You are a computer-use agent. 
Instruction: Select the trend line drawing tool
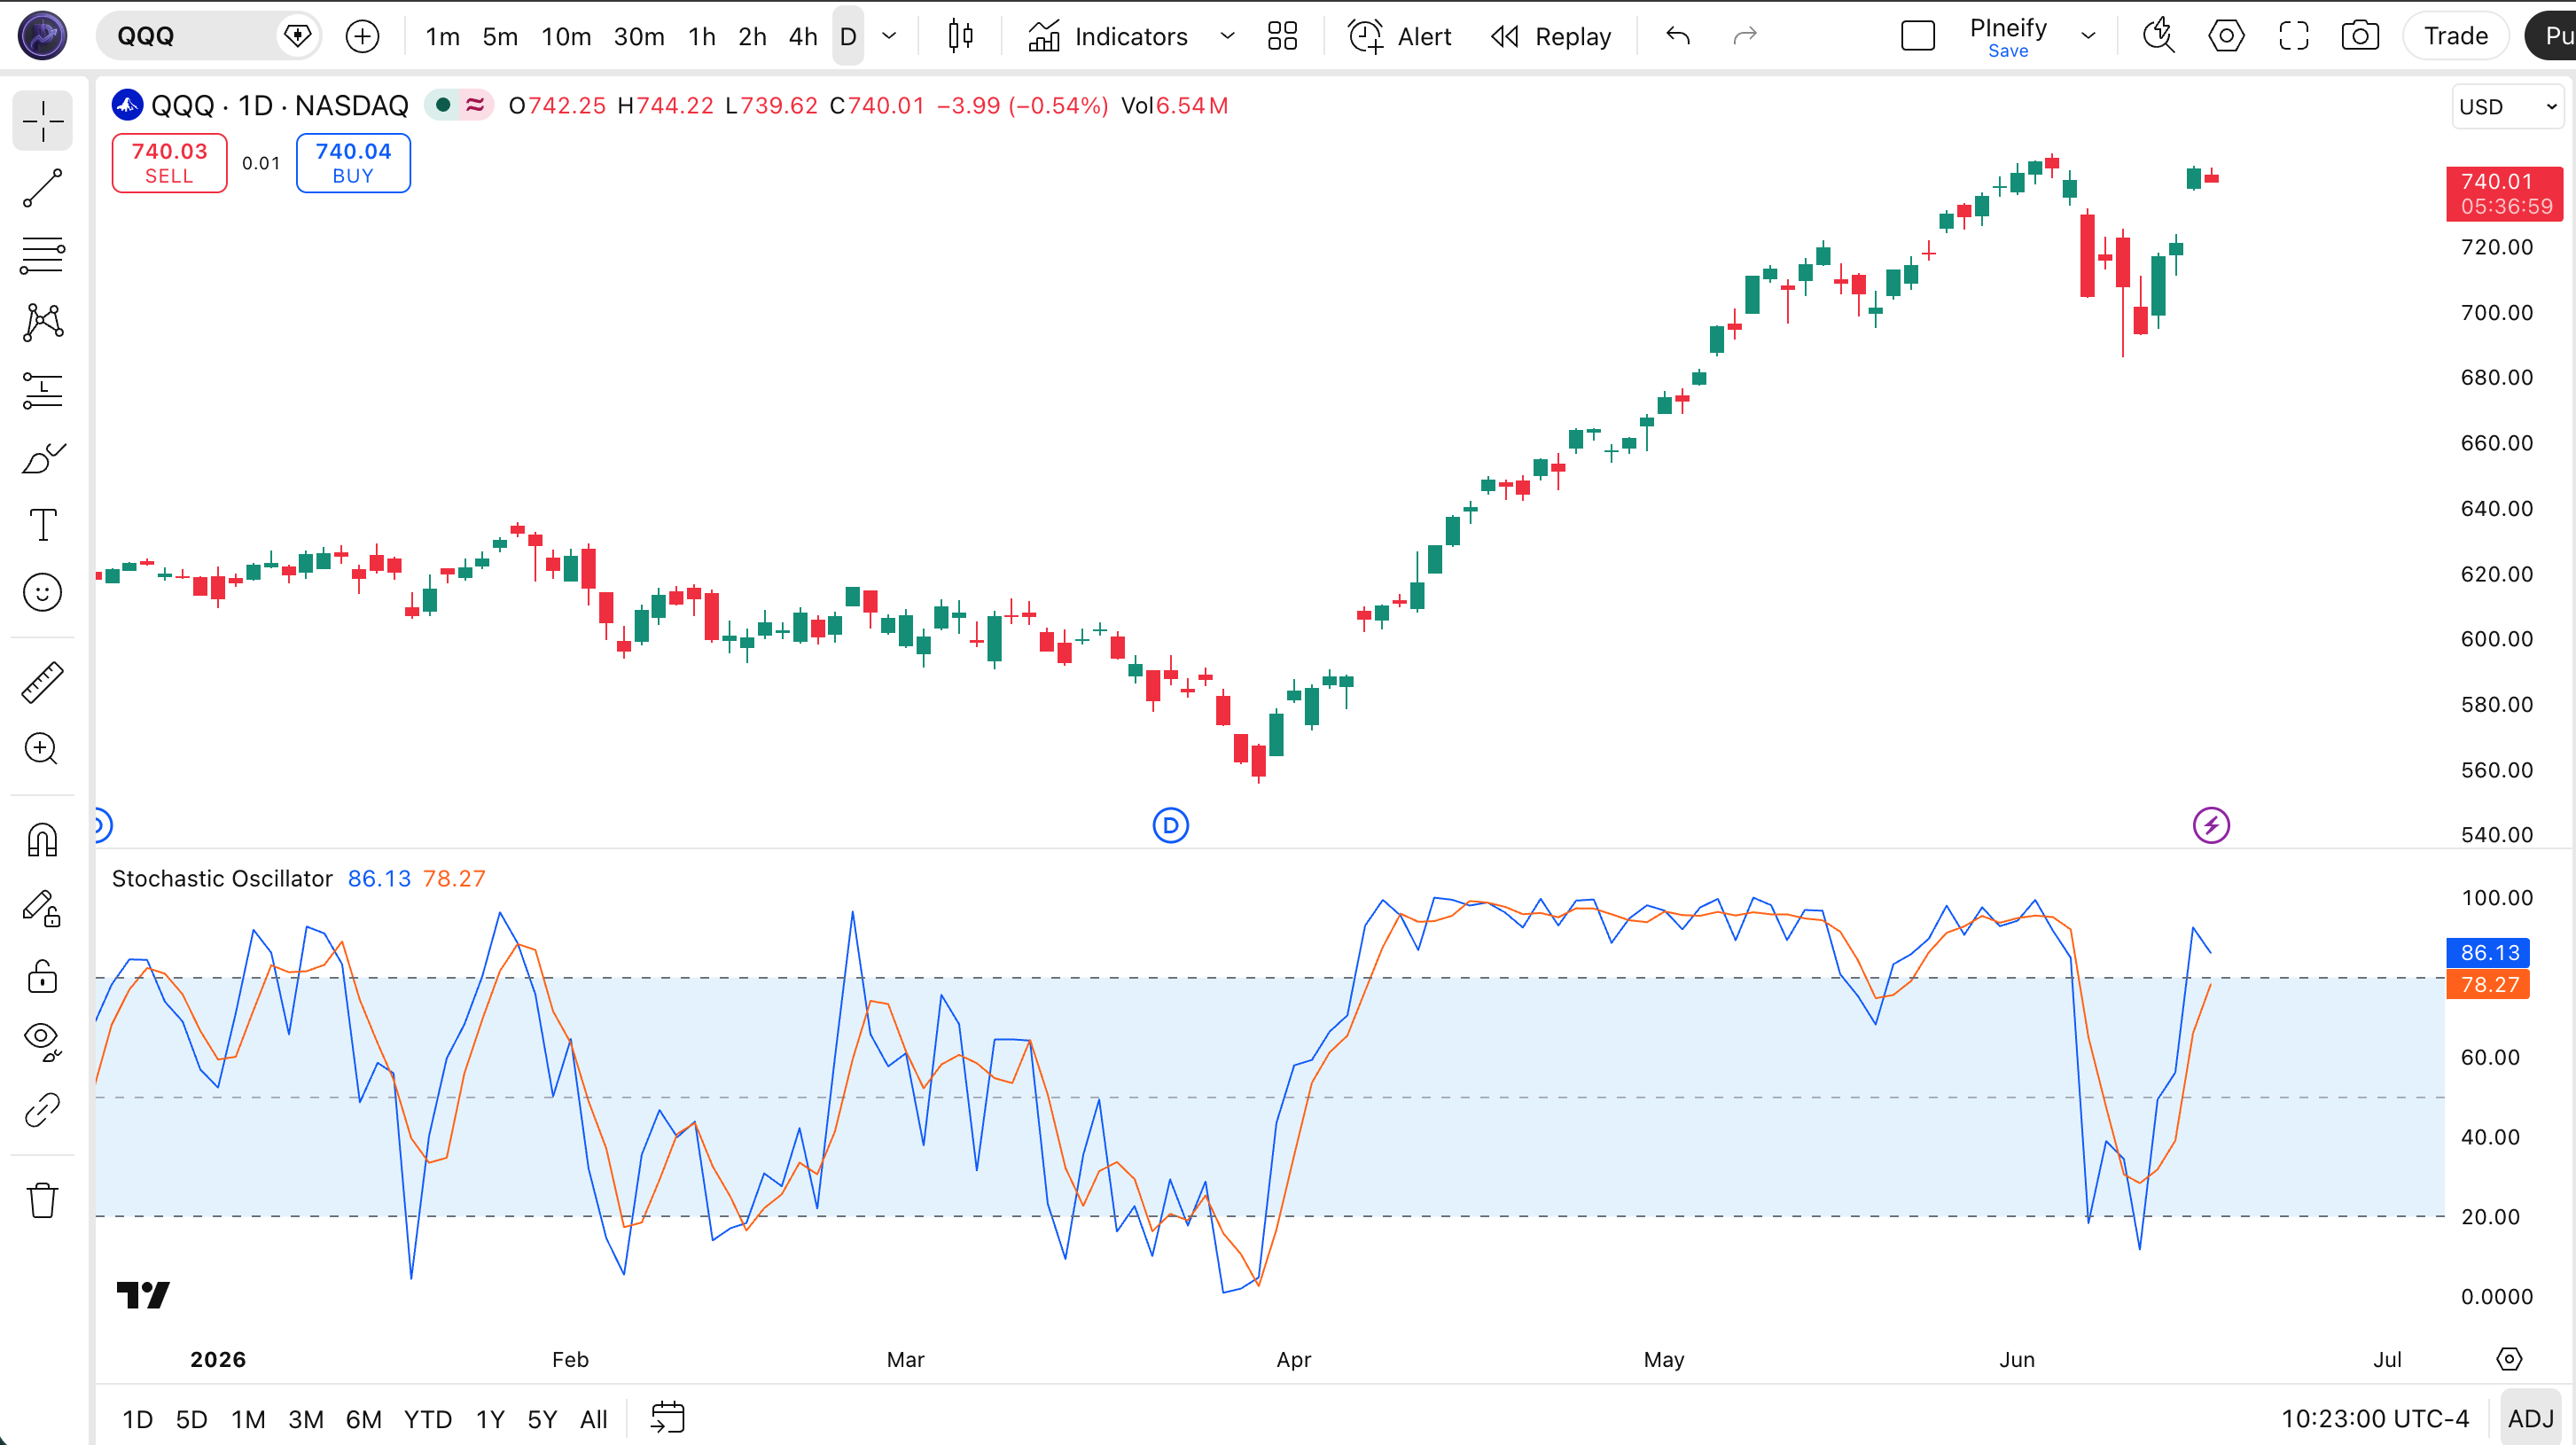[x=42, y=188]
